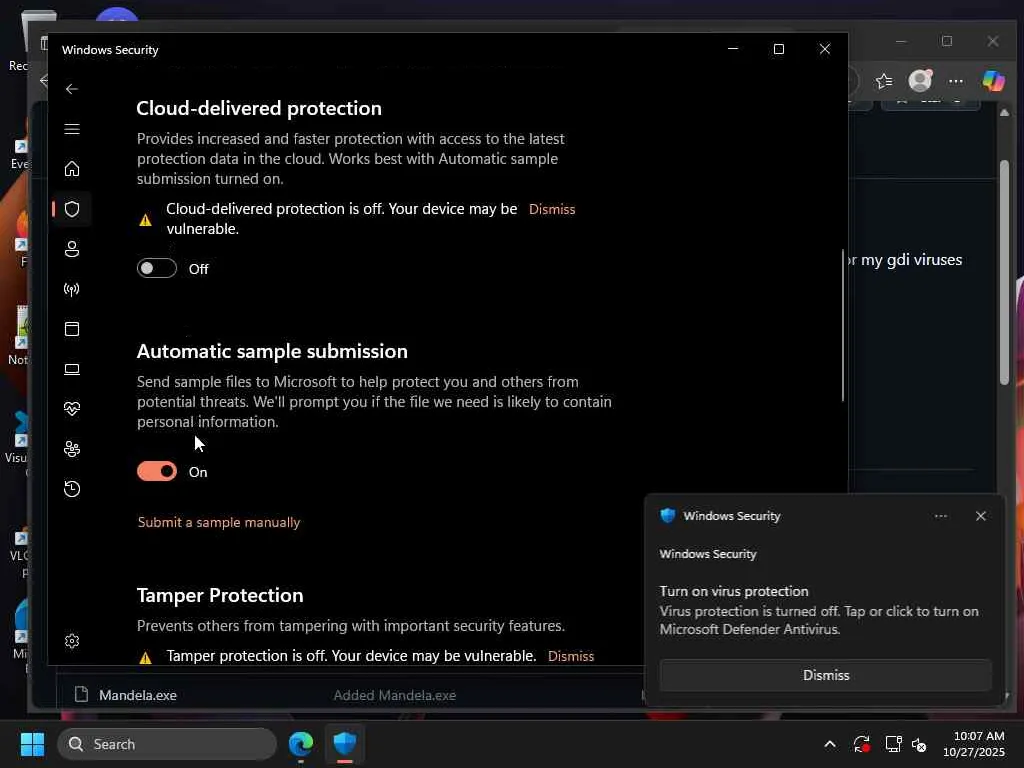Turn off Automatic sample submission toggle
This screenshot has height=768, width=1024.
coord(157,472)
